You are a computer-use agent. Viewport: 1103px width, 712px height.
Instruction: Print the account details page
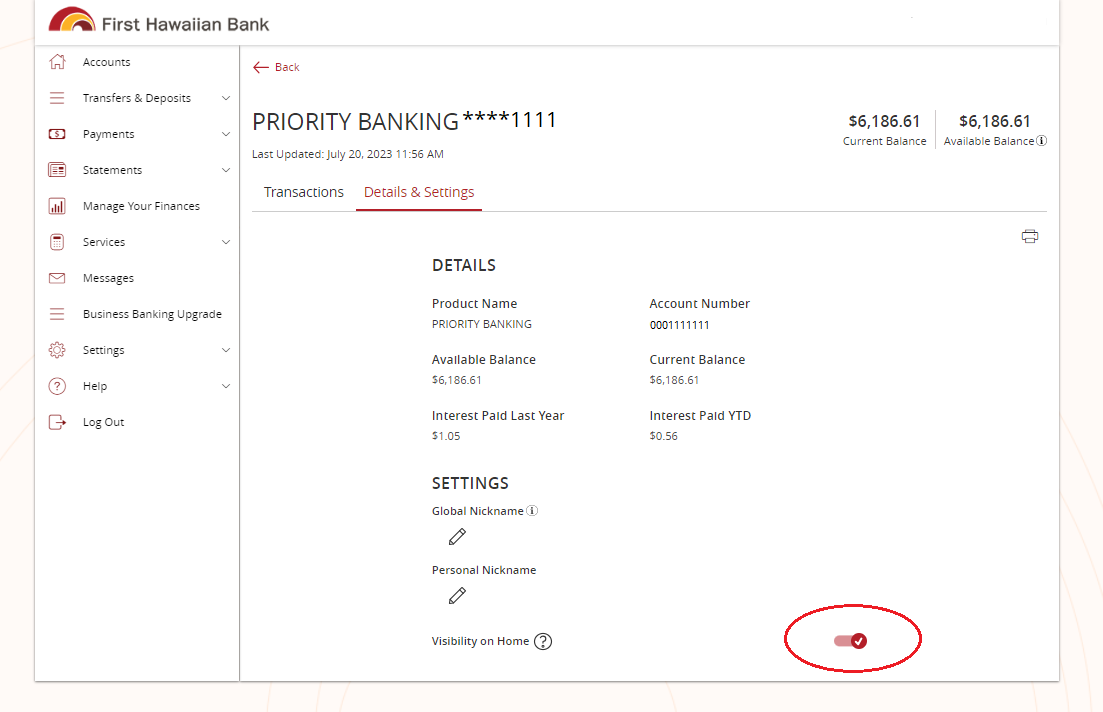[1030, 236]
